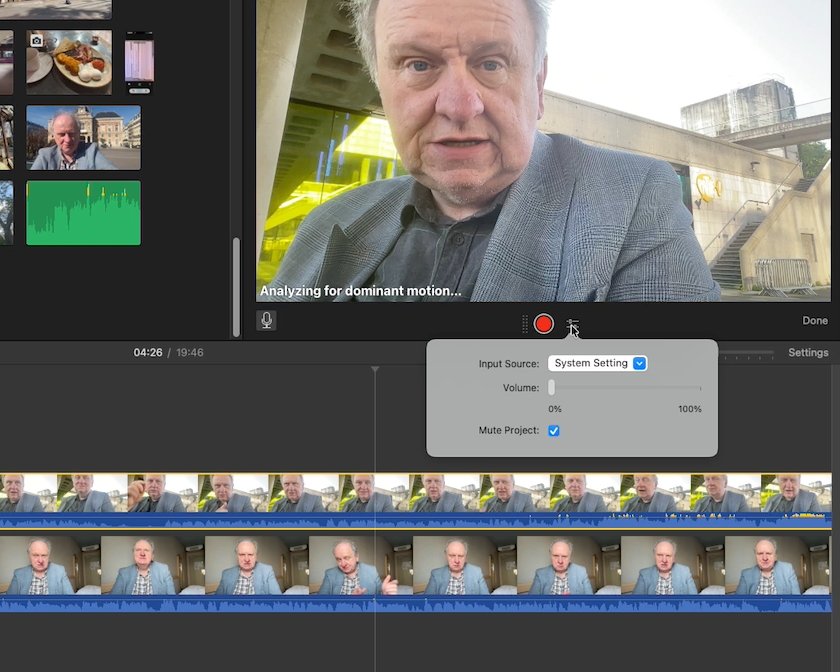Uncheck the Mute Project checkbox
The width and height of the screenshot is (840, 672).
pyautogui.click(x=553, y=430)
